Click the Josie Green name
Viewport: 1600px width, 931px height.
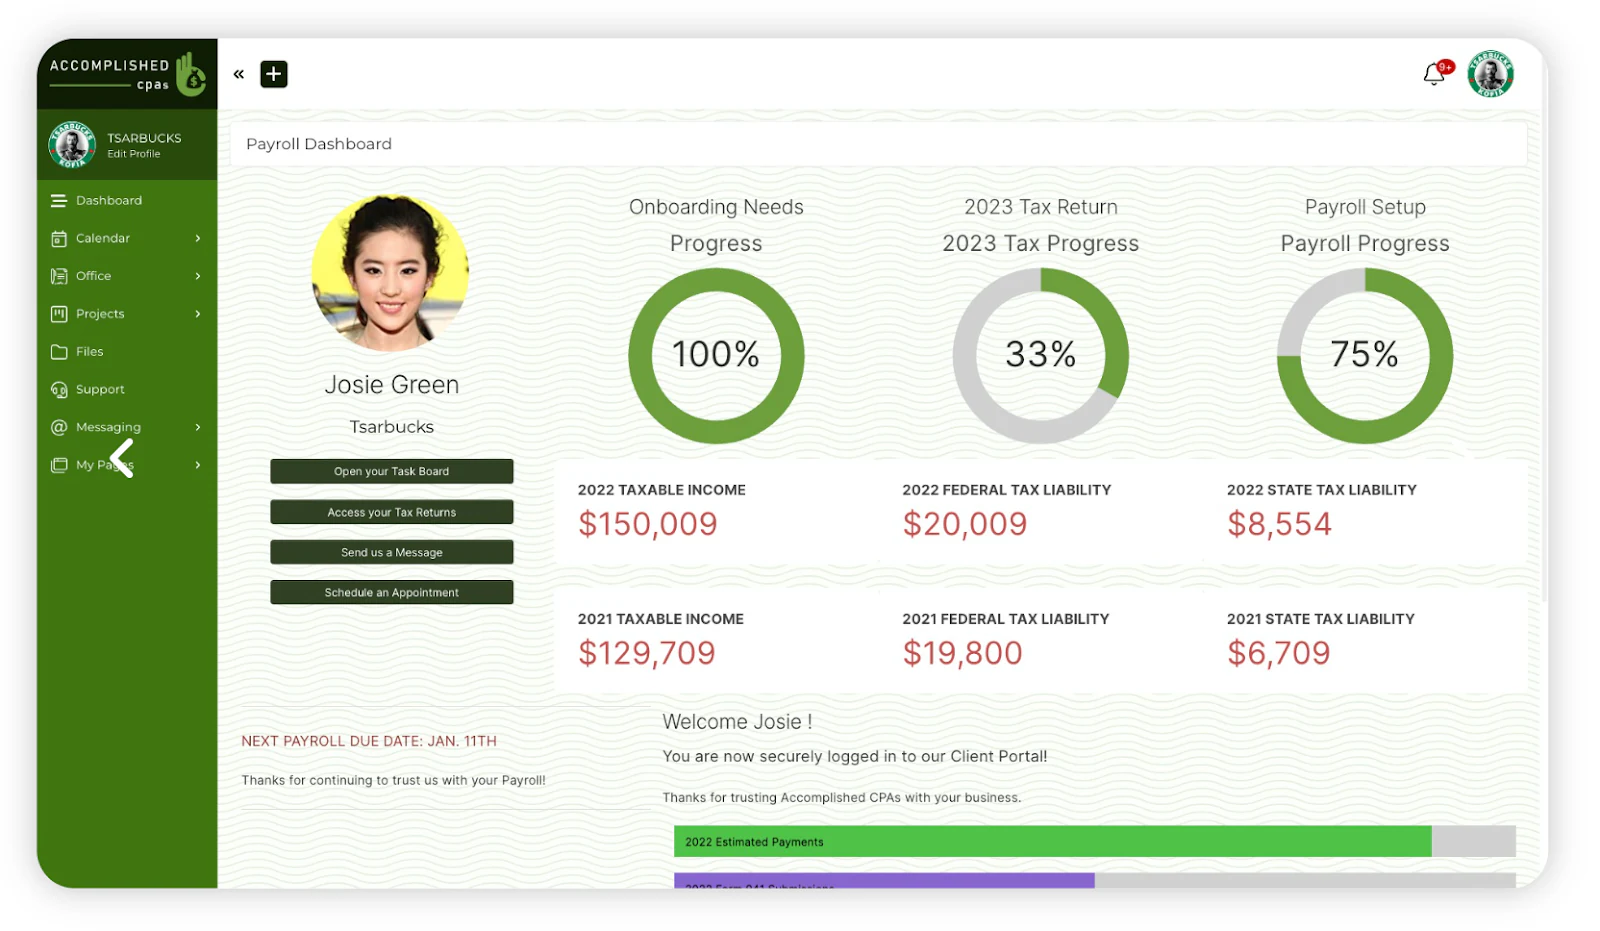click(392, 385)
